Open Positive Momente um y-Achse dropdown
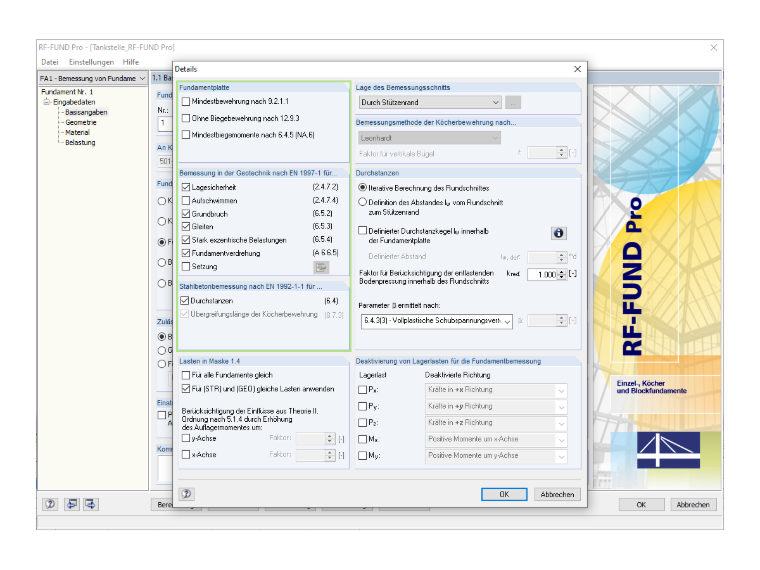This screenshot has width=760, height=570. tap(496, 456)
